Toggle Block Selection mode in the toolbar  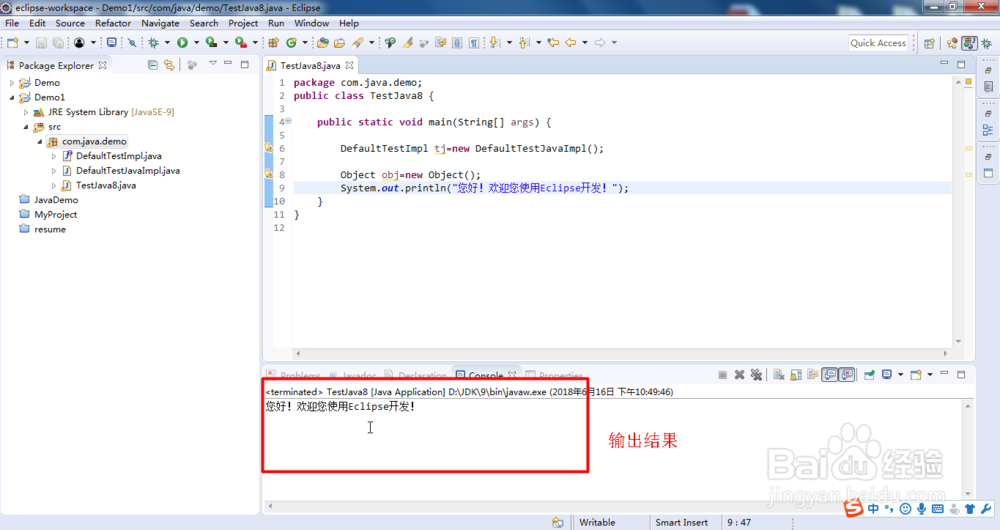(x=457, y=43)
